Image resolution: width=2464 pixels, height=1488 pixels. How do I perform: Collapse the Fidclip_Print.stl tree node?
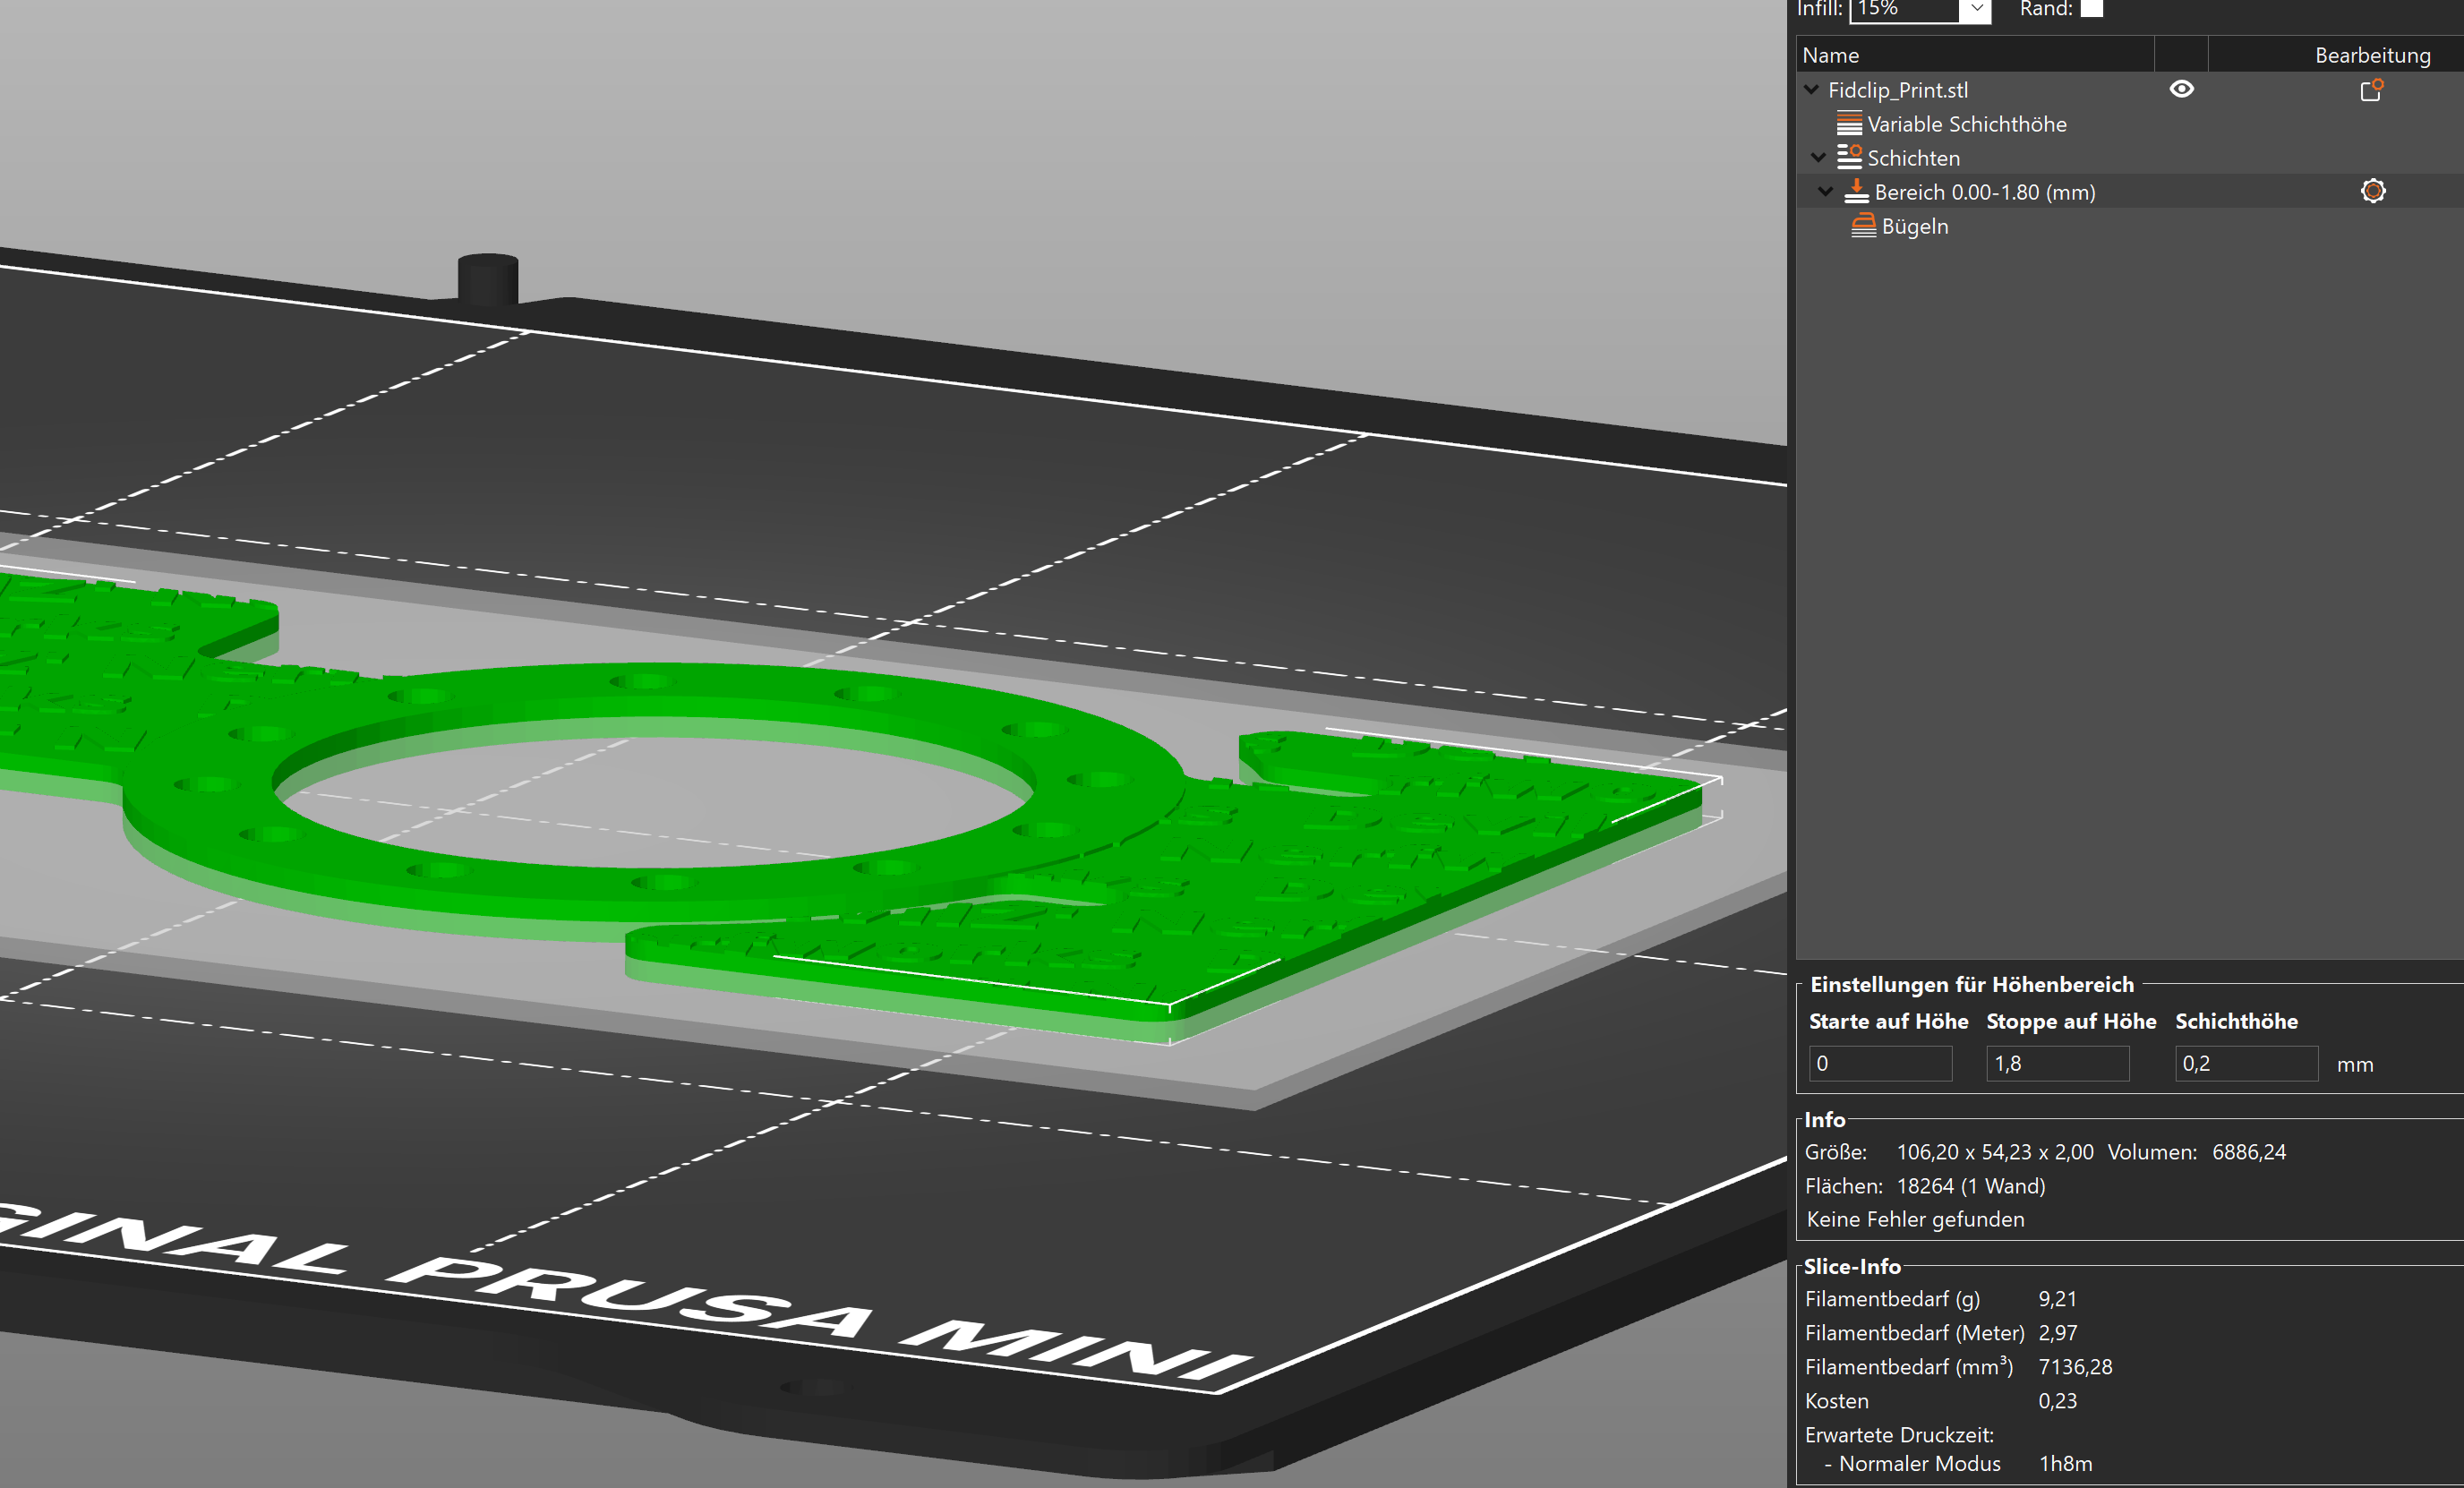click(1811, 89)
